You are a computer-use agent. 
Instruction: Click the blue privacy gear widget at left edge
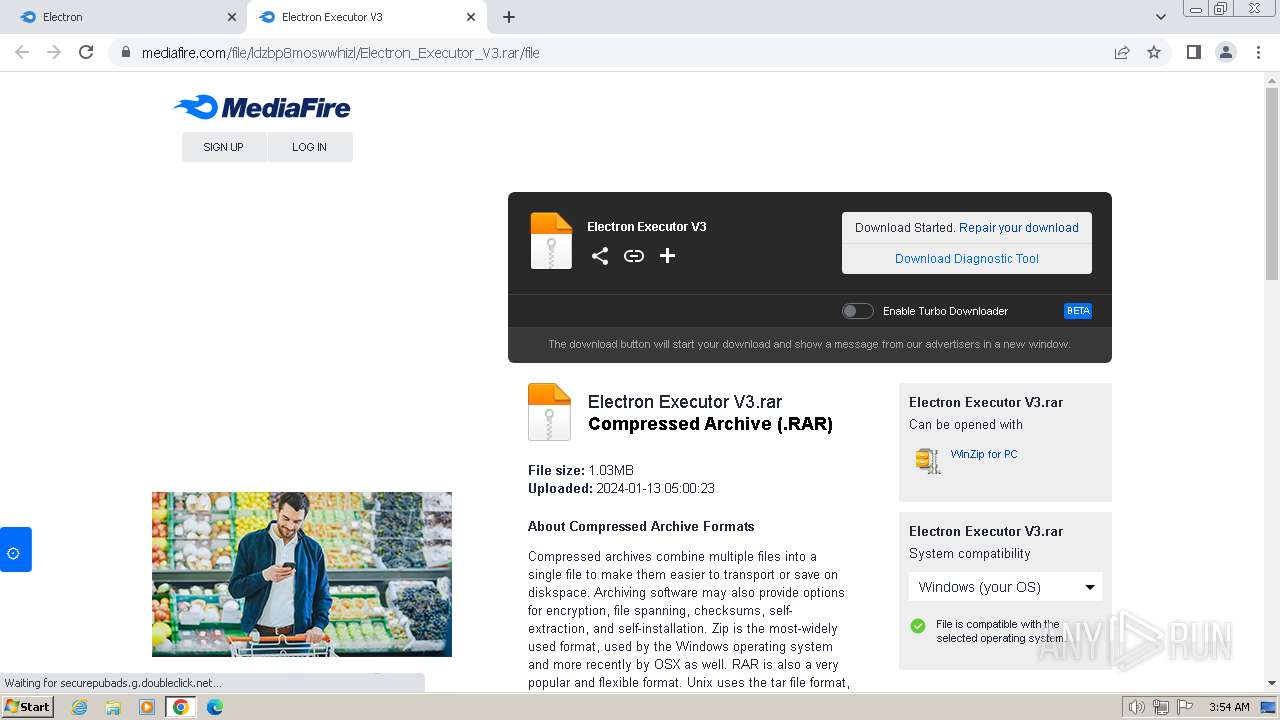[15, 550]
